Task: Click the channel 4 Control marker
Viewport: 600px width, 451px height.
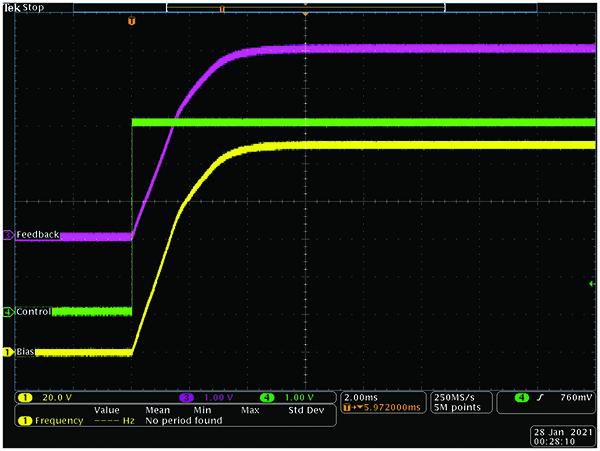Action: [x=9, y=312]
